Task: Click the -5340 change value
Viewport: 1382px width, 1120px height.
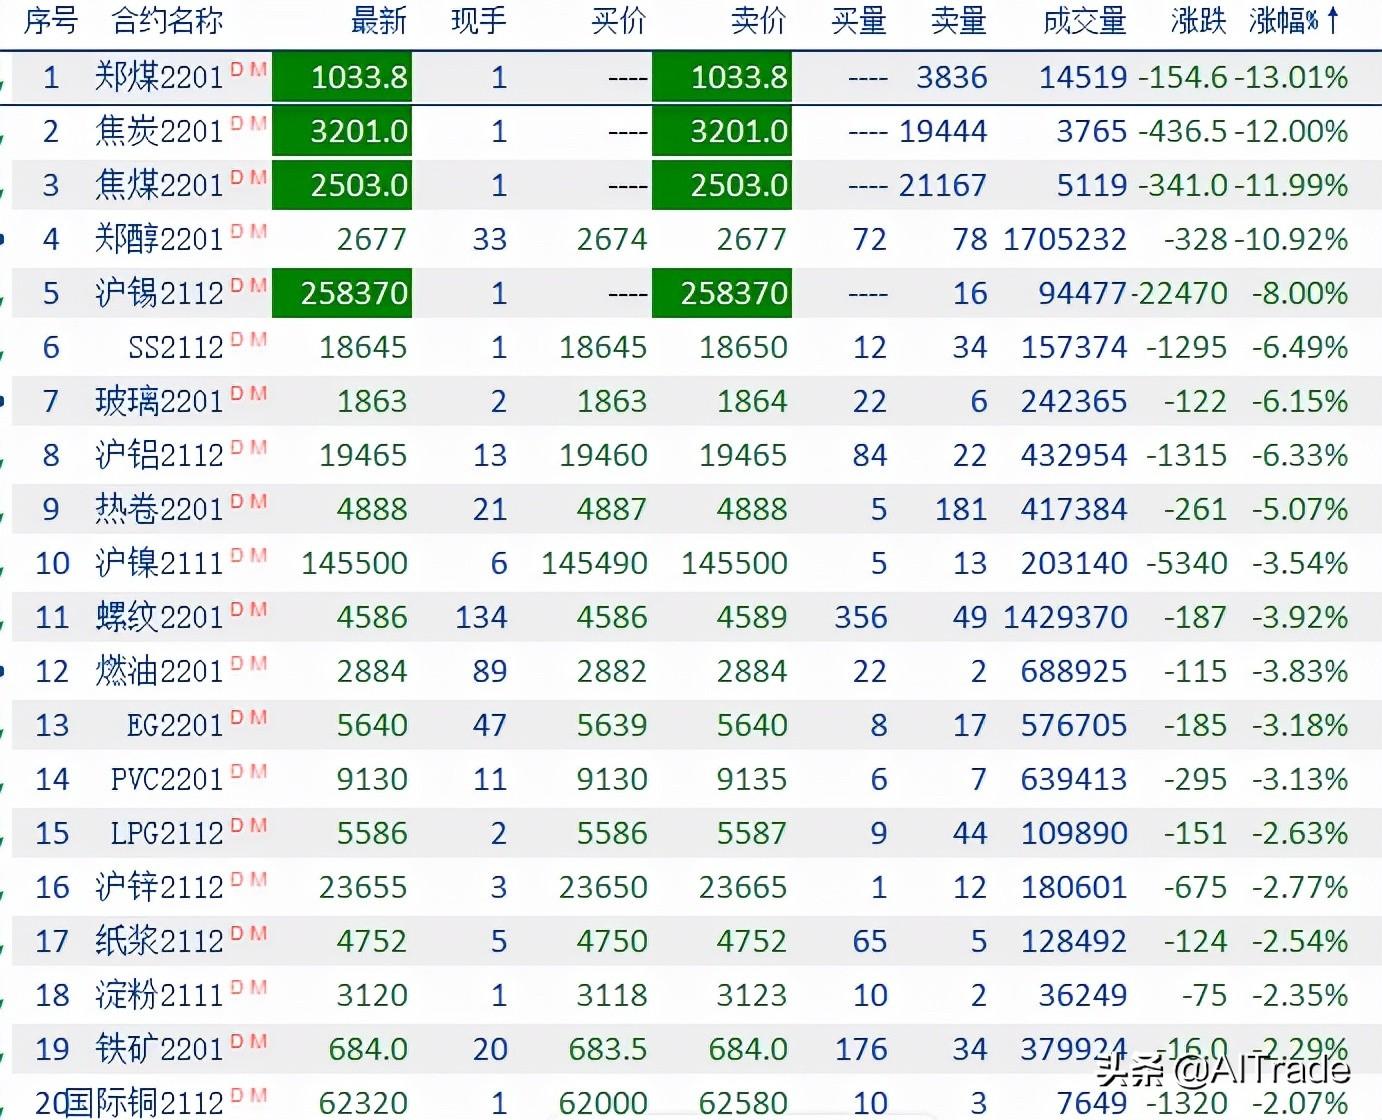Action: pos(1186,563)
